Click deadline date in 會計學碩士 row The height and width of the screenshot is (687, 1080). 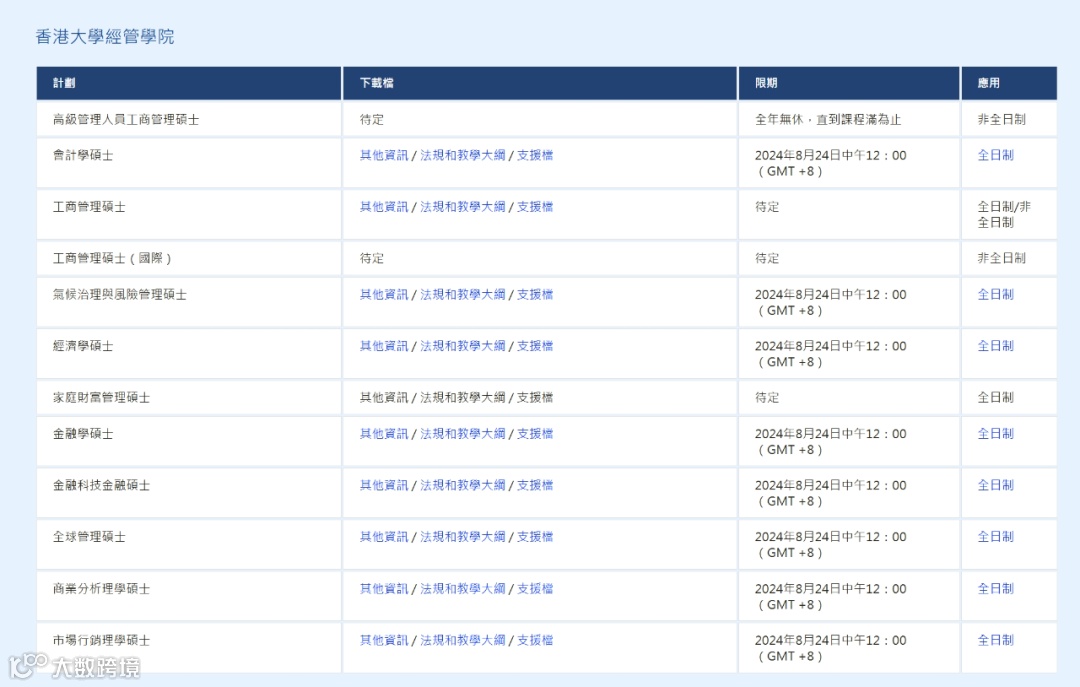click(831, 163)
